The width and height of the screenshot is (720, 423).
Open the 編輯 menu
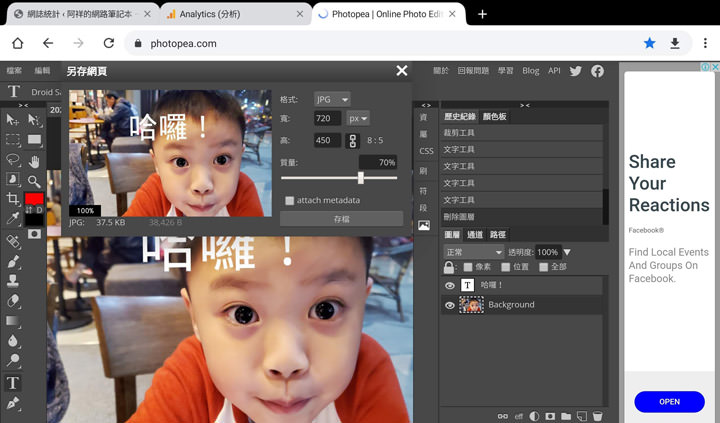[x=42, y=71]
